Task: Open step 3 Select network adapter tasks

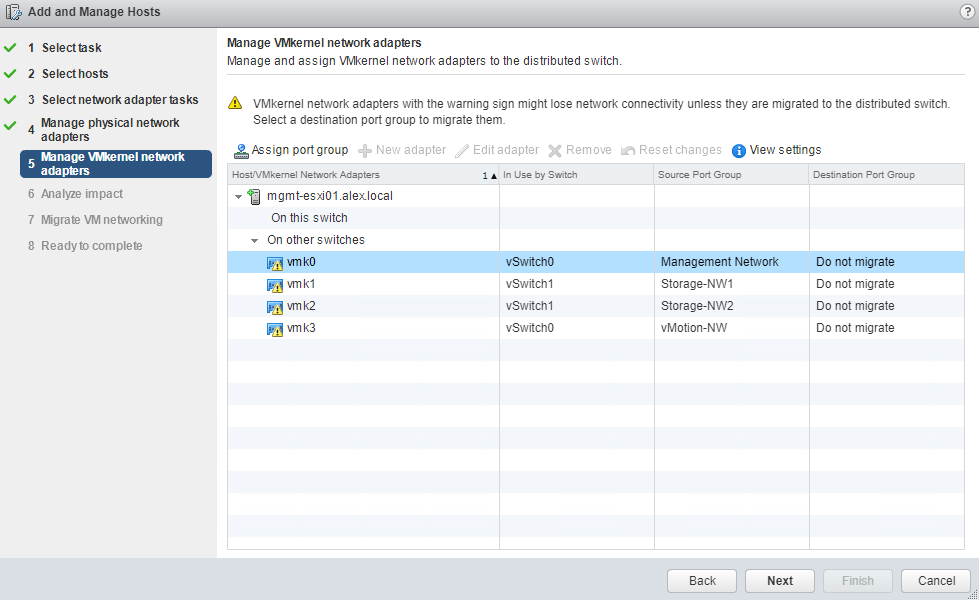Action: click(120, 100)
